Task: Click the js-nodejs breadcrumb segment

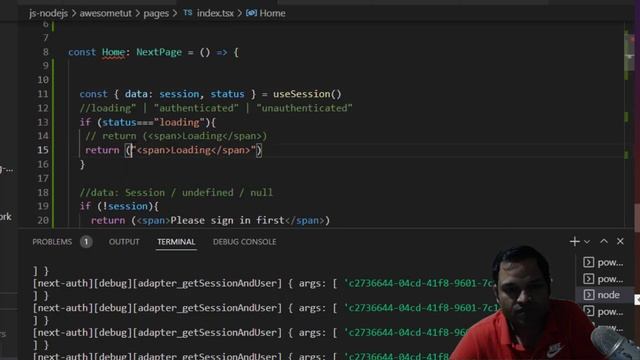Action: tap(49, 13)
